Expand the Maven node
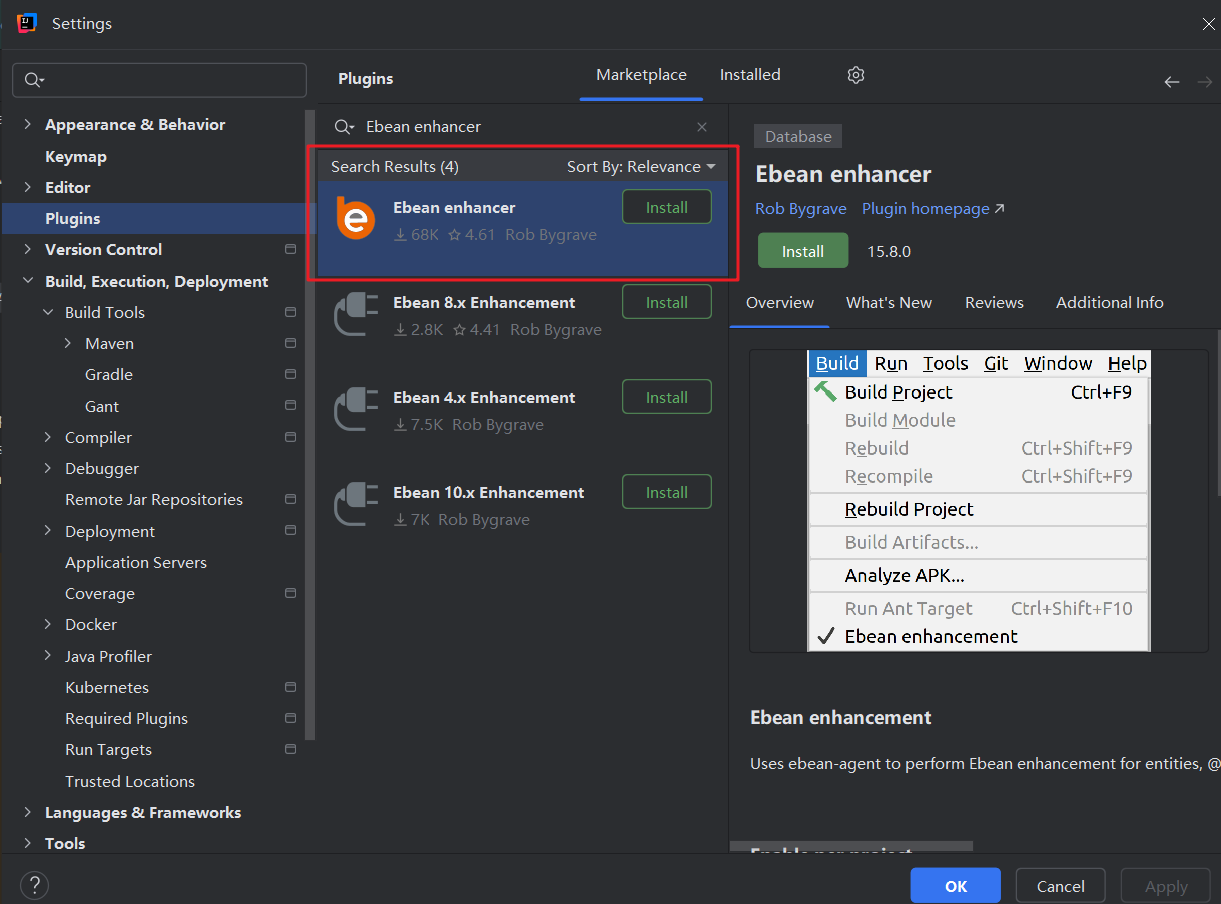The height and width of the screenshot is (904, 1221). (67, 343)
